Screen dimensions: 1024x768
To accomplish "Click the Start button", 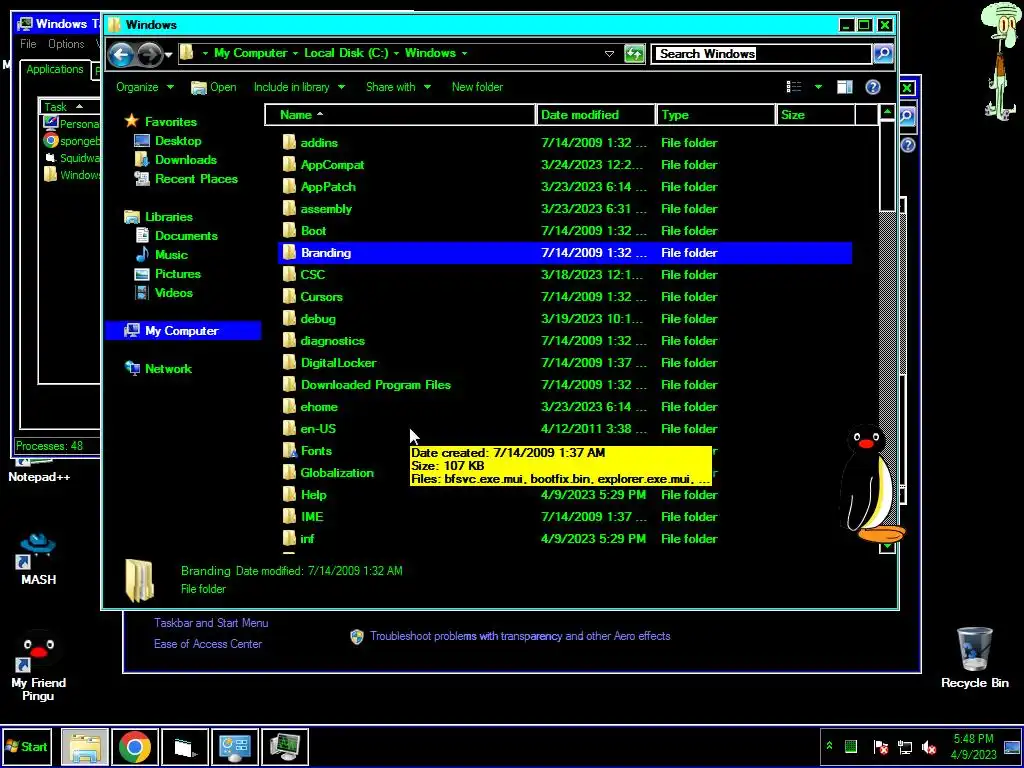I will (x=27, y=746).
